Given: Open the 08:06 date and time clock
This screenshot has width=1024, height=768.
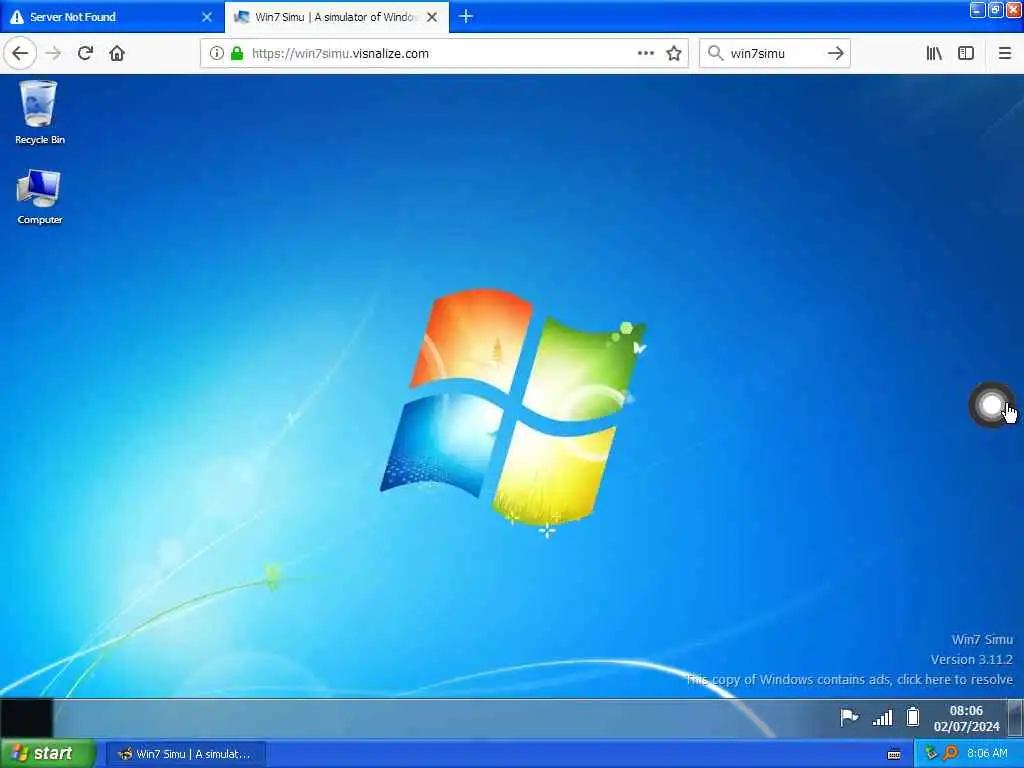Looking at the screenshot, I should coord(966,718).
